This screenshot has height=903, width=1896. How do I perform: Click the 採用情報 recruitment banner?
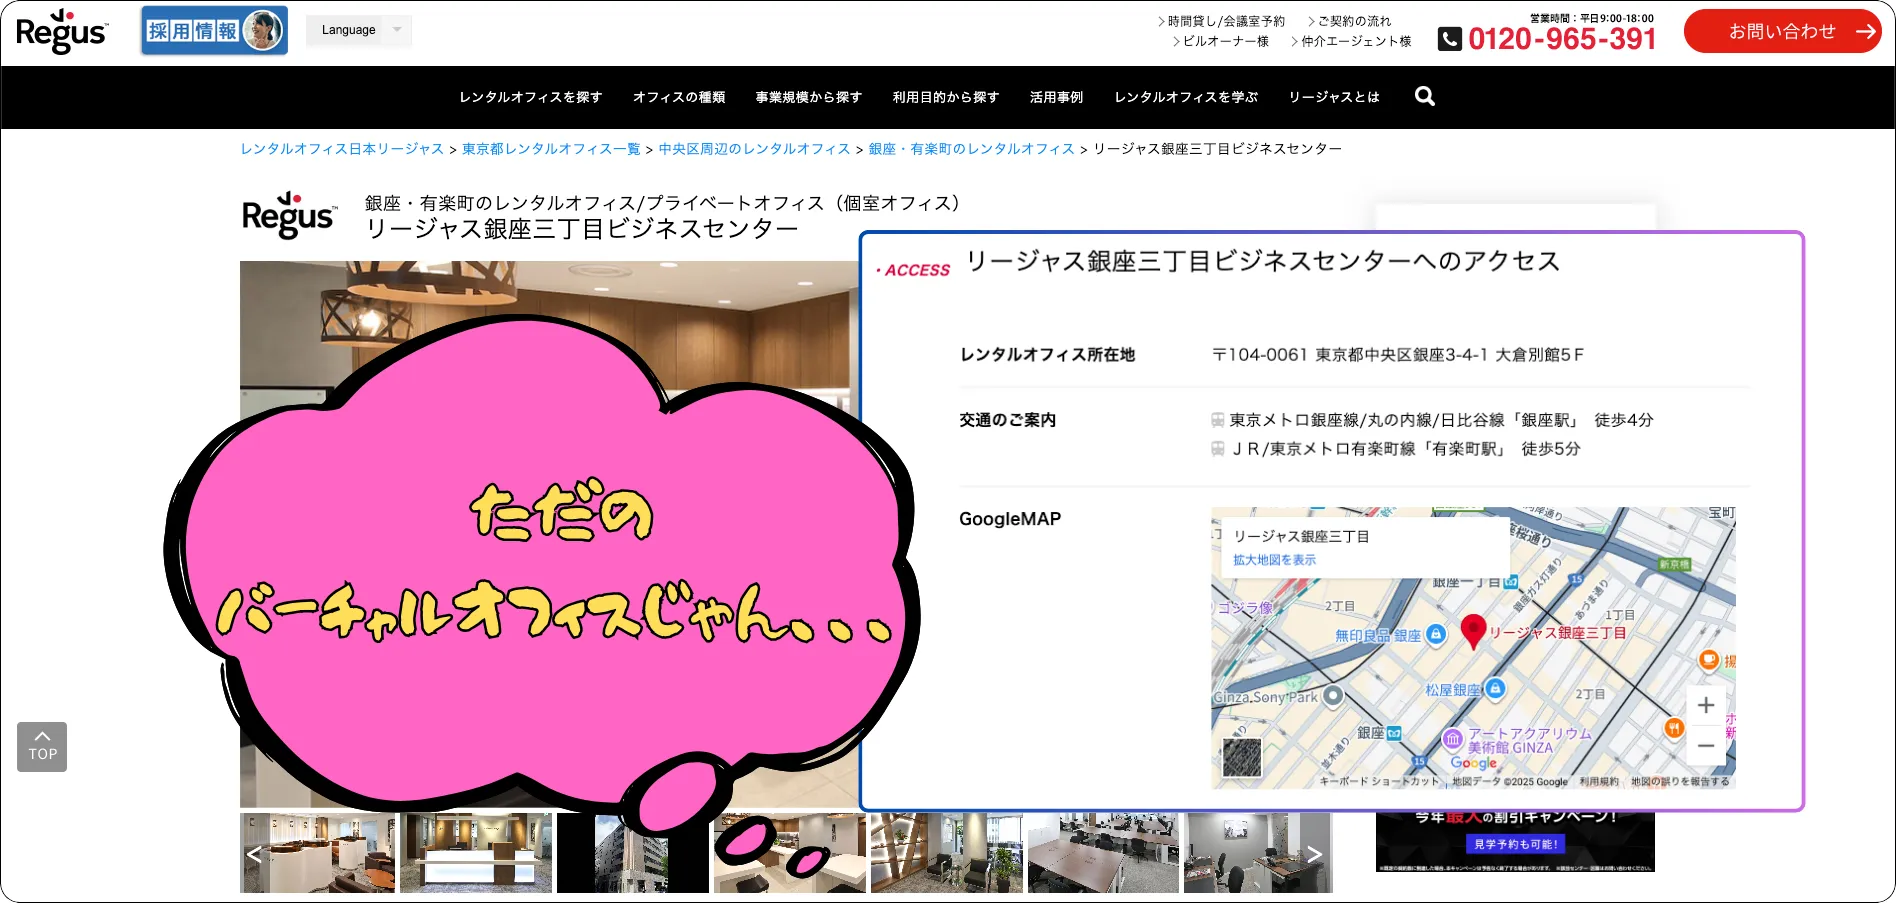click(213, 30)
